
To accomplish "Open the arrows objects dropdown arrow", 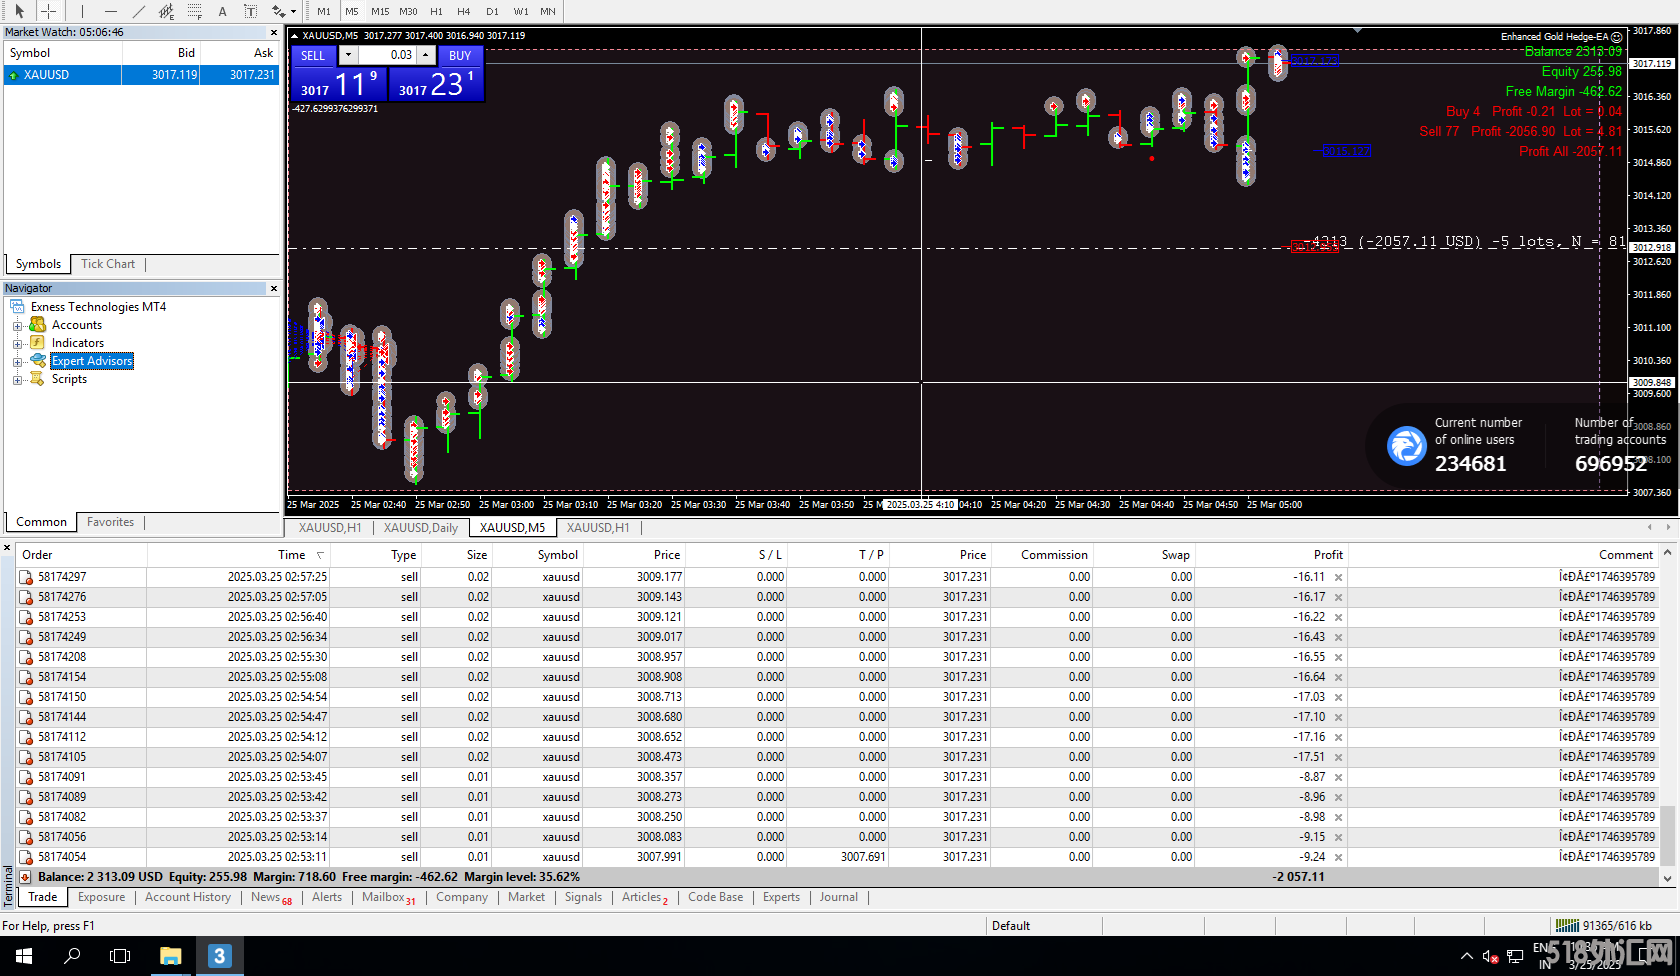I will click(293, 12).
